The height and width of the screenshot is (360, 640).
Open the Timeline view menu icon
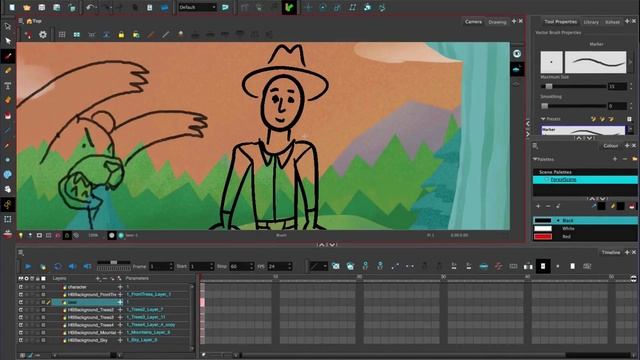coord(20,253)
